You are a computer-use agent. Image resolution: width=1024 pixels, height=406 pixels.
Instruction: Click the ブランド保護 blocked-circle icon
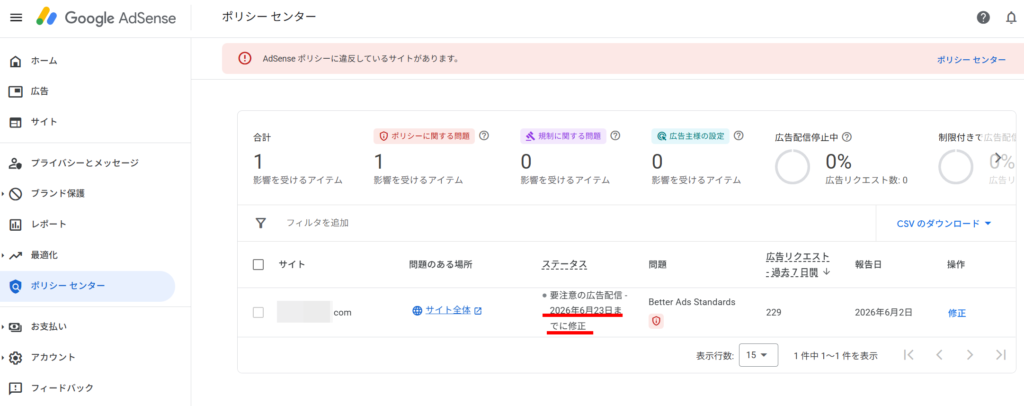point(16,193)
